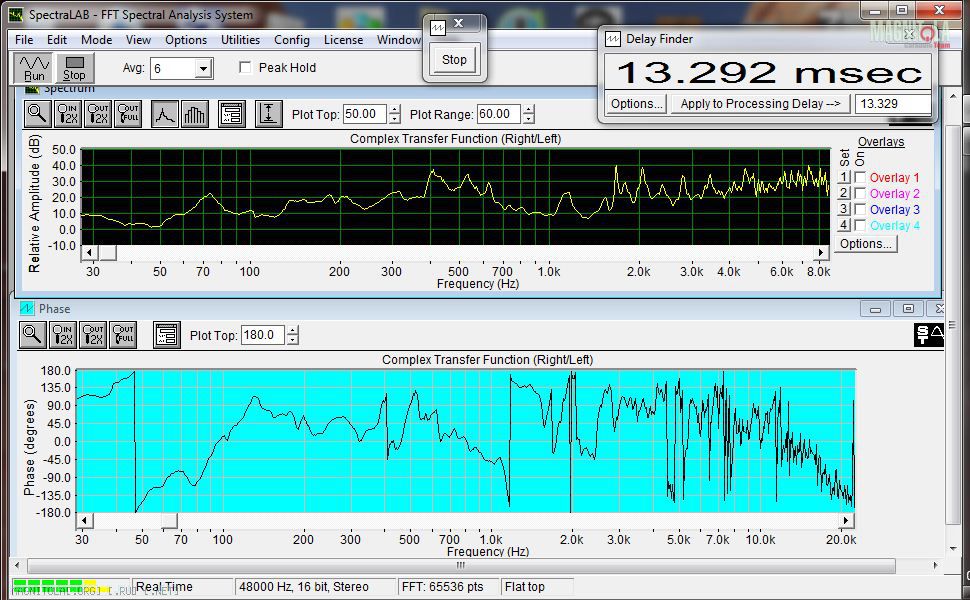Viewport: 970px width, 600px height.
Task: Click Apply to Processing Delay button
Action: pyautogui.click(x=760, y=104)
